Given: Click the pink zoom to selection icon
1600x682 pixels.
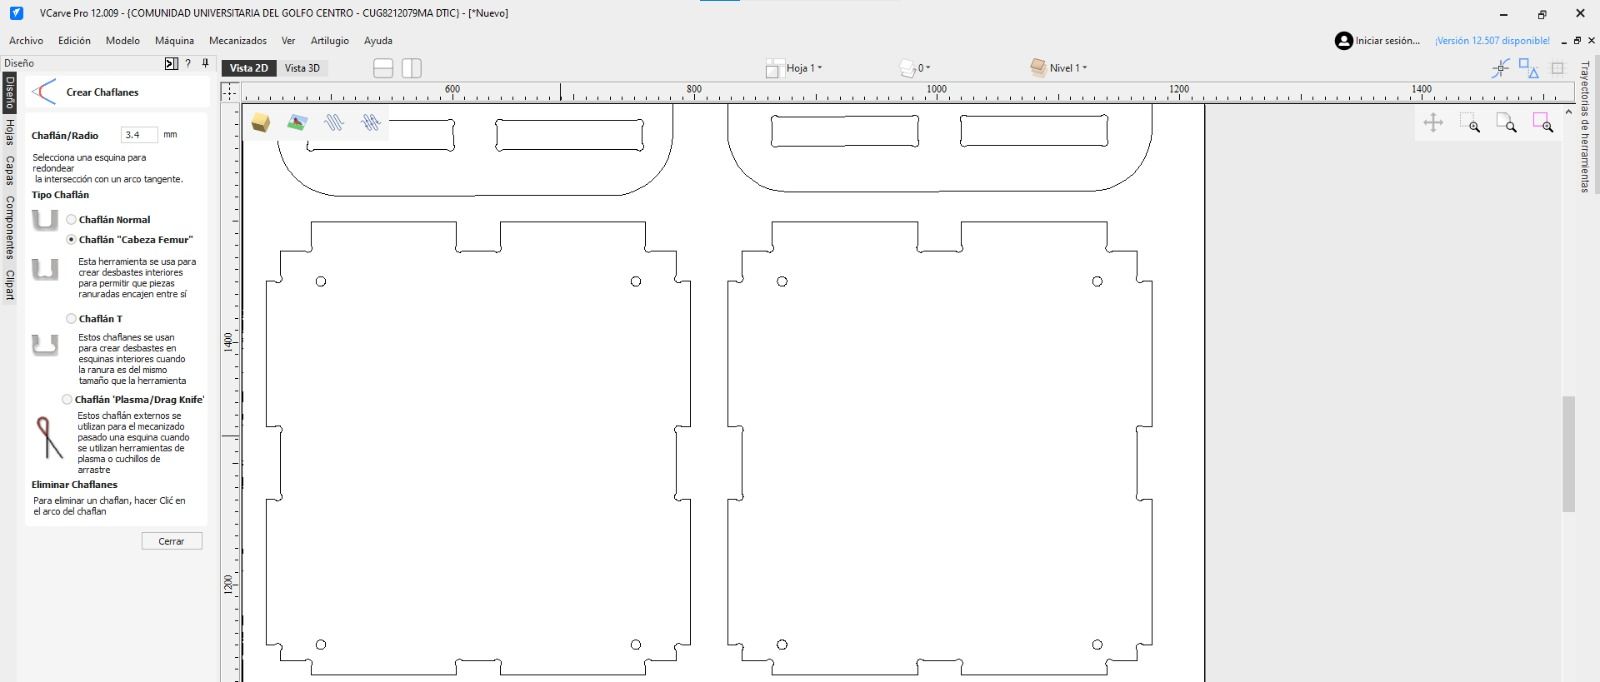Looking at the screenshot, I should point(1543,123).
